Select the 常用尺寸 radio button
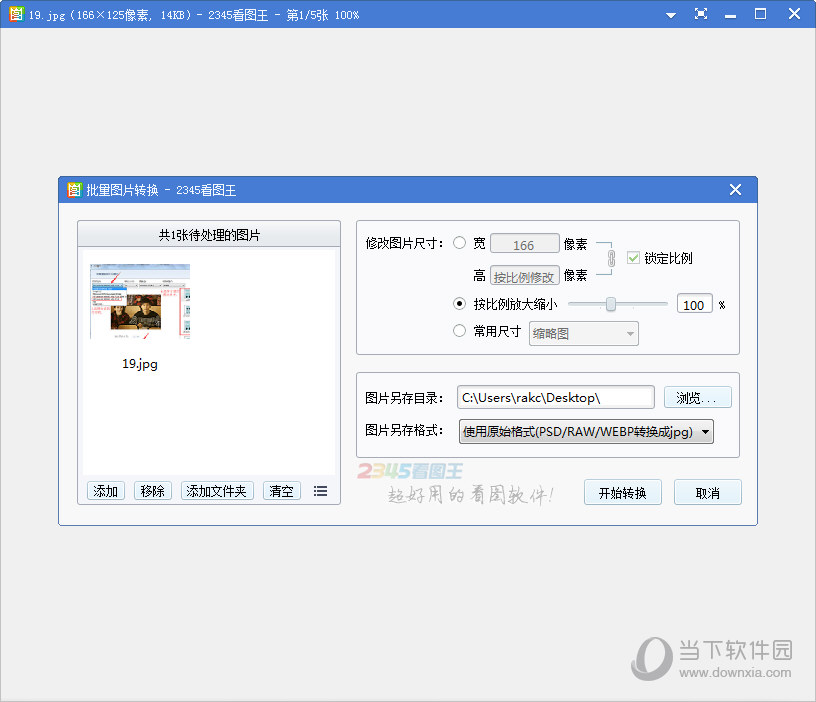 point(460,332)
